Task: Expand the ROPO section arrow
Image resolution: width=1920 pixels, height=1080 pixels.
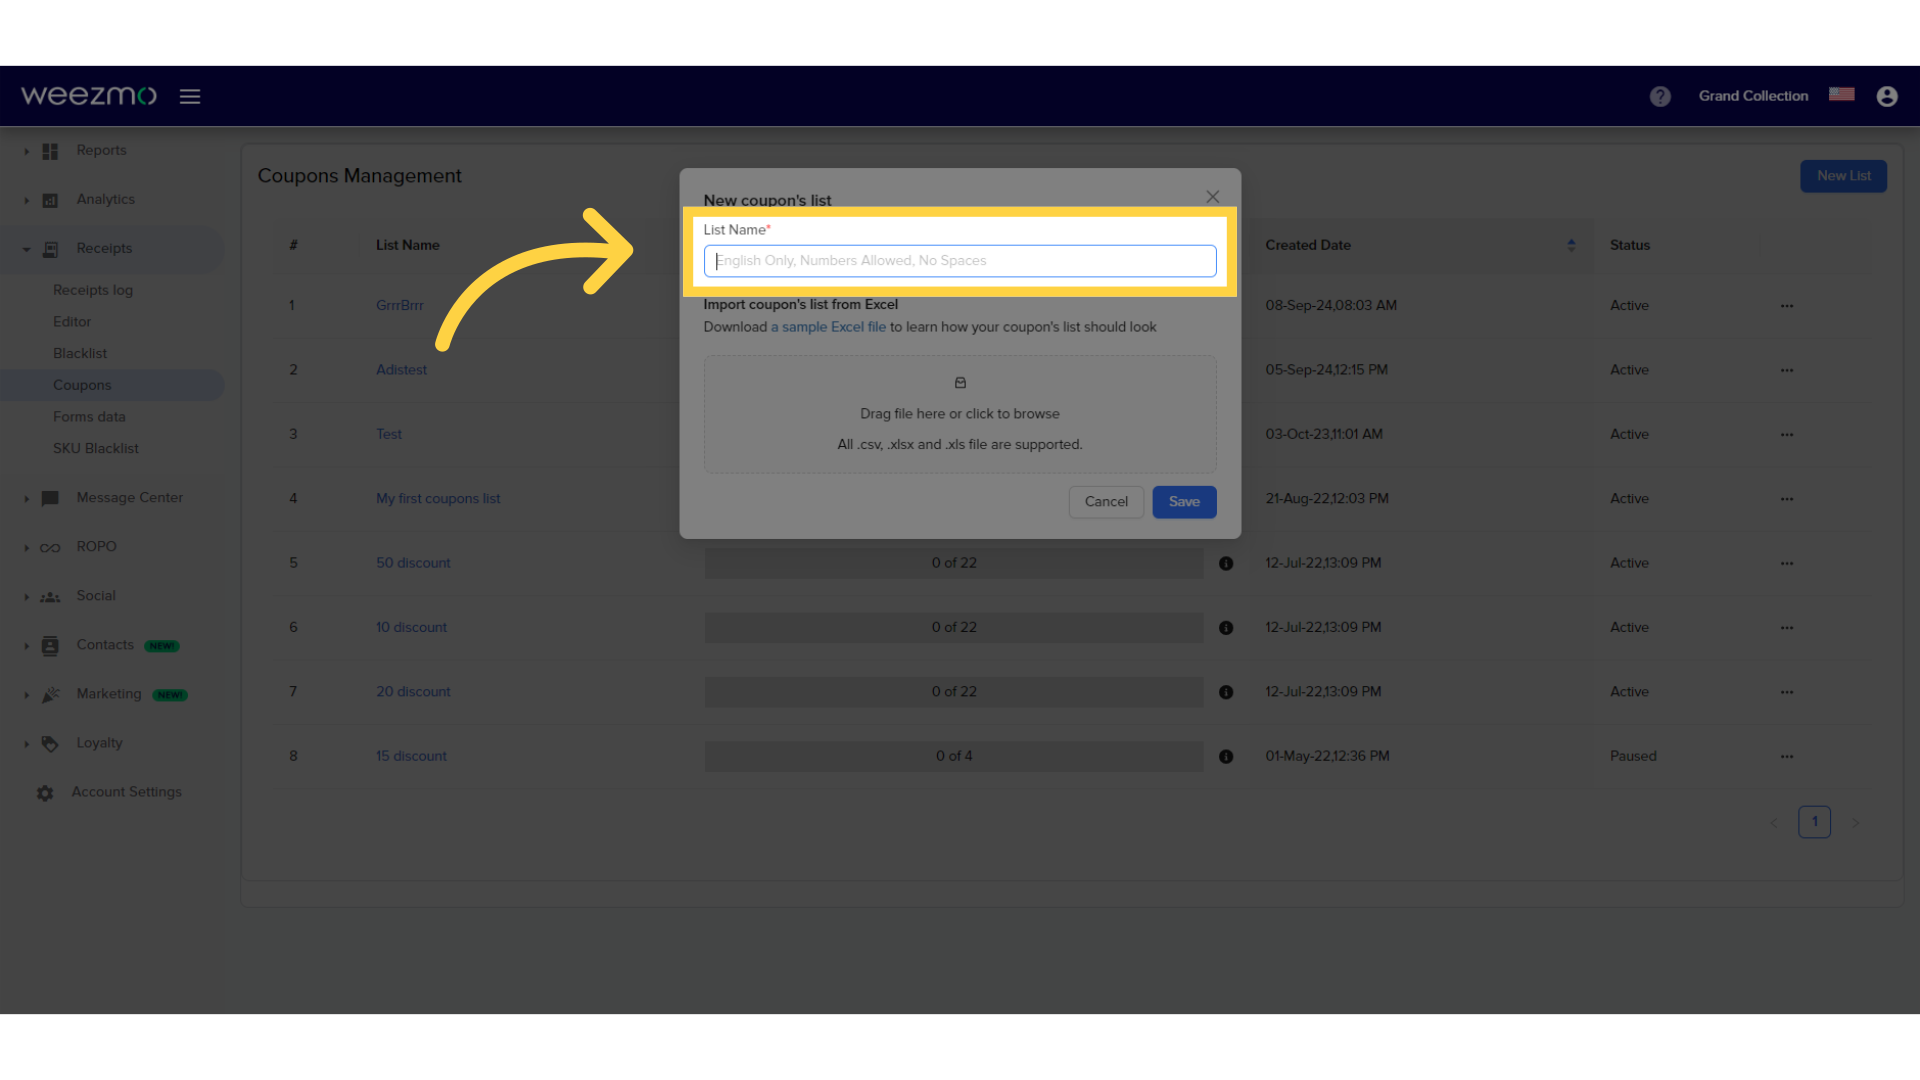Action: (27, 547)
